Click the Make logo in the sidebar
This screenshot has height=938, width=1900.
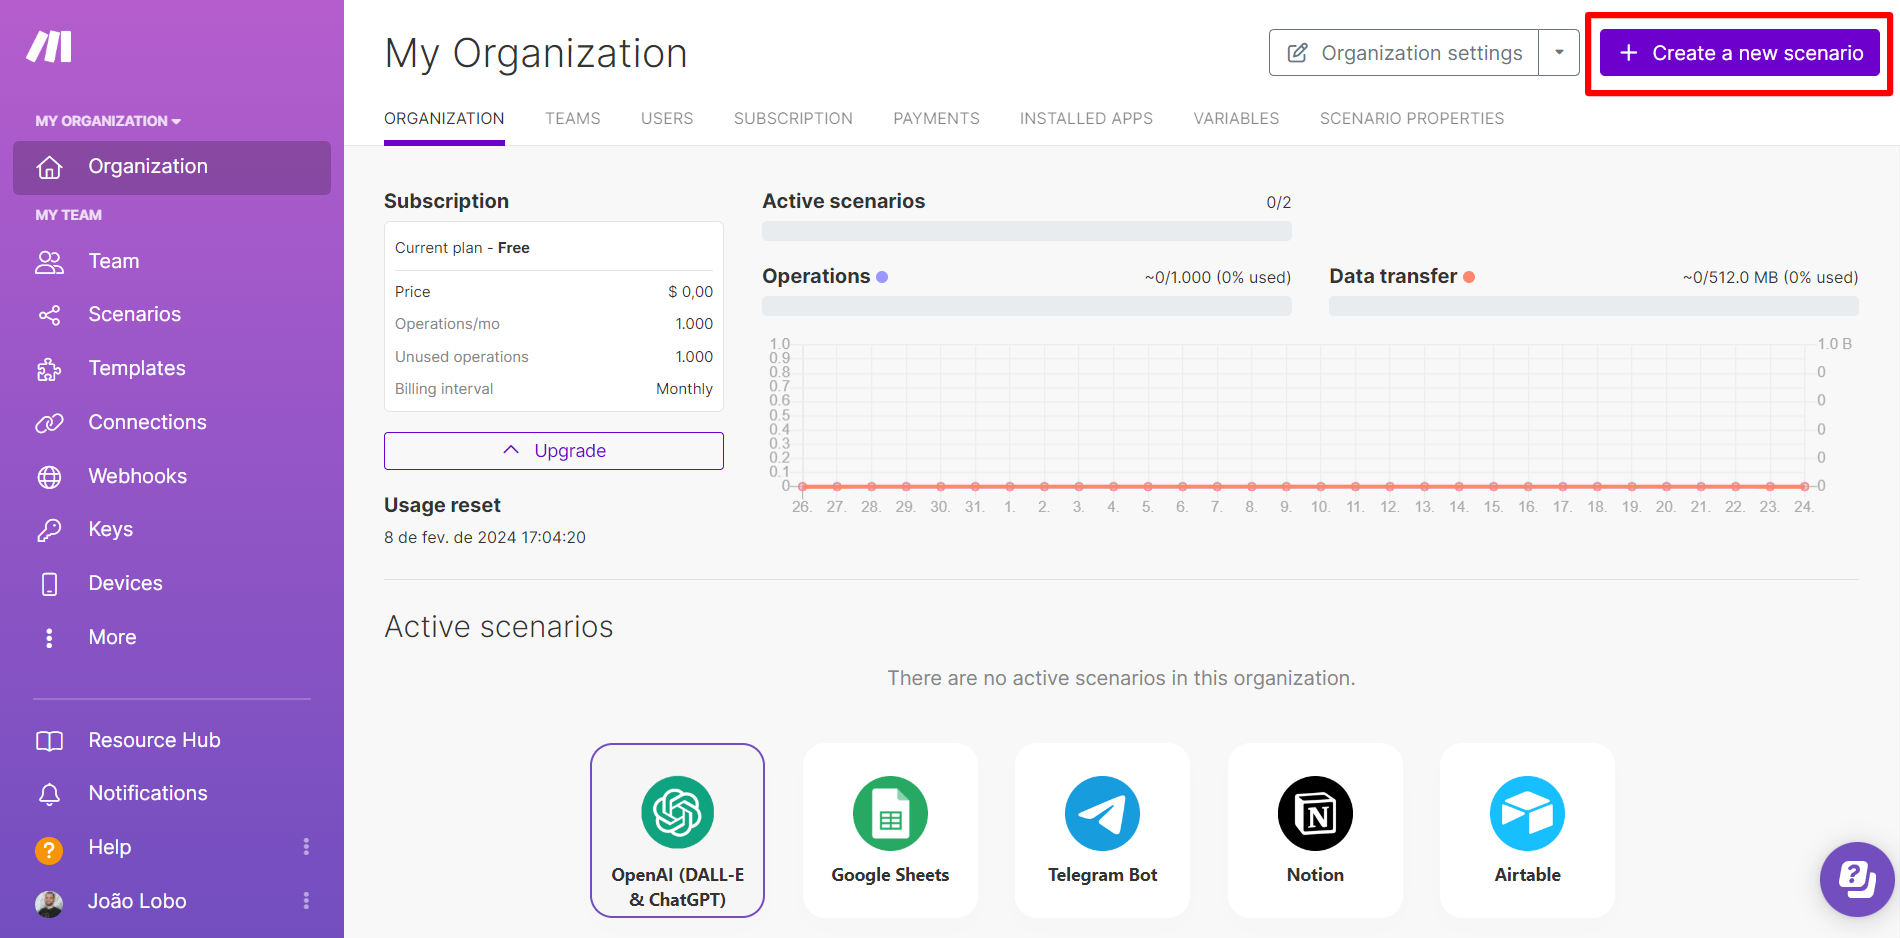click(49, 47)
